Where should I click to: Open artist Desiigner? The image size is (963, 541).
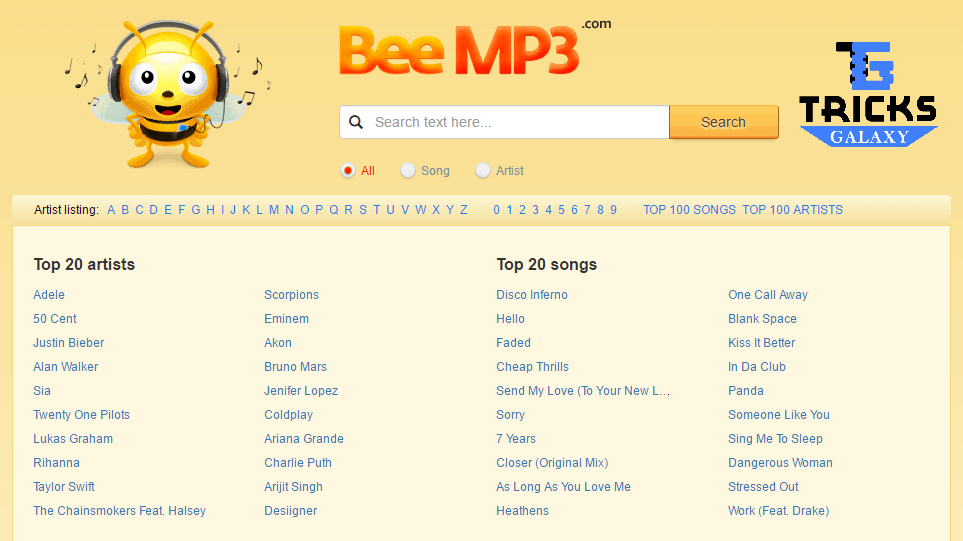click(x=290, y=510)
